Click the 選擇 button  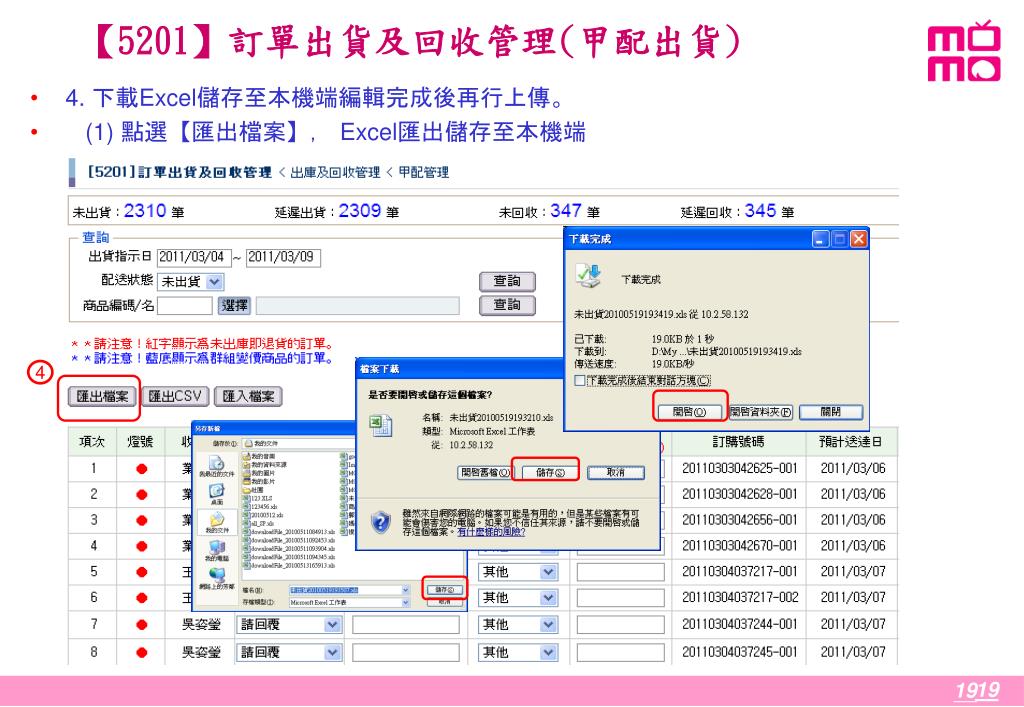point(234,305)
